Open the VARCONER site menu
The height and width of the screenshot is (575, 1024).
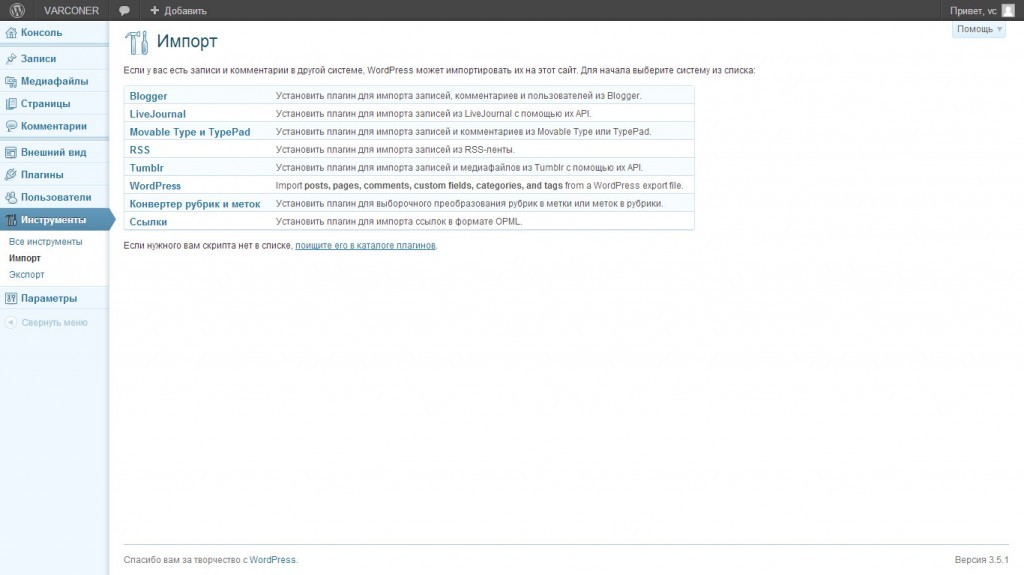(71, 10)
